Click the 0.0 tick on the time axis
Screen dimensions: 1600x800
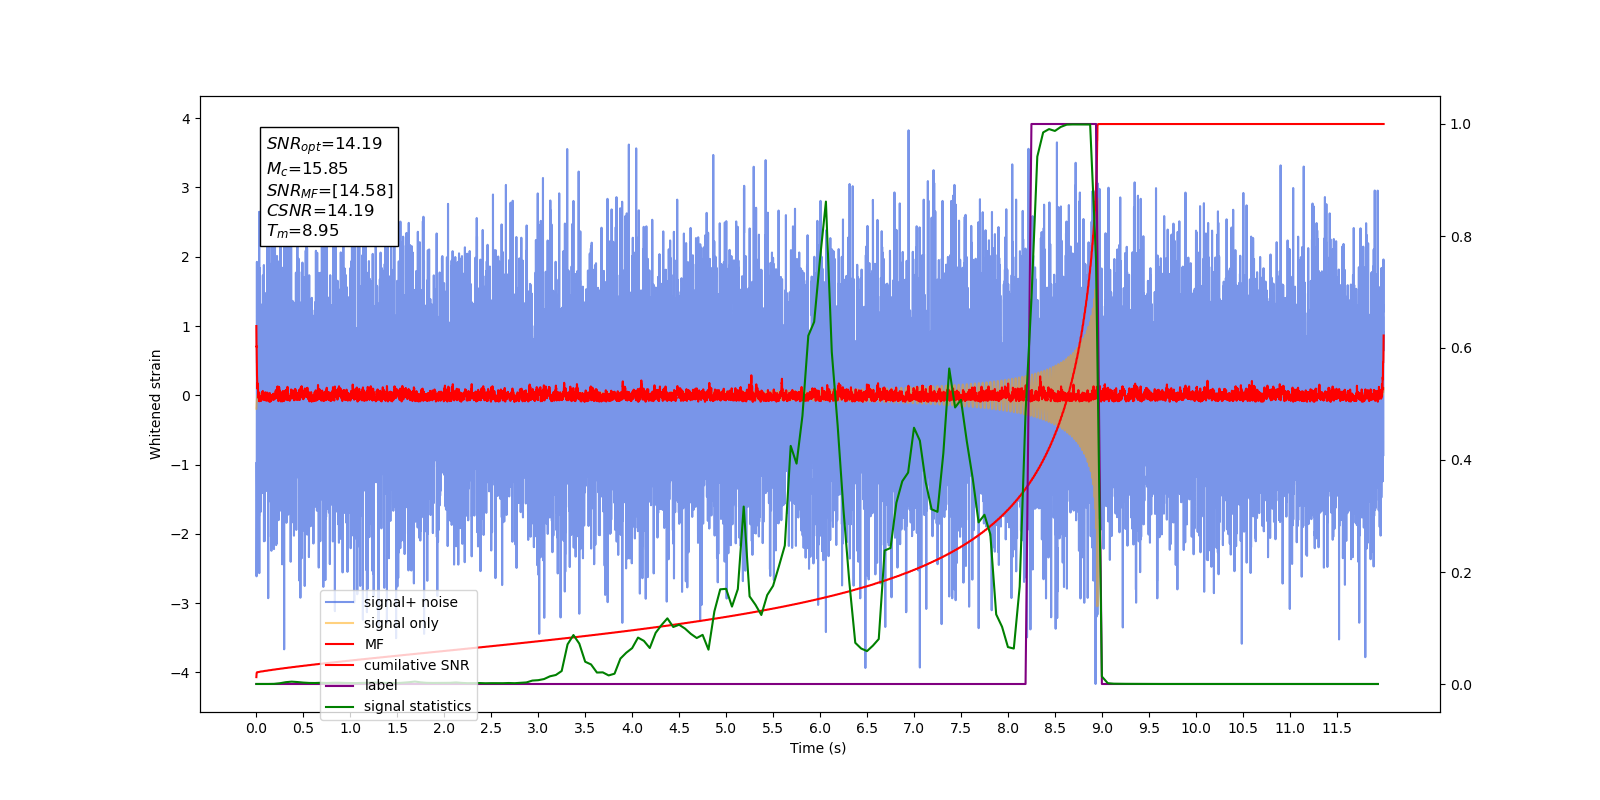click(256, 728)
